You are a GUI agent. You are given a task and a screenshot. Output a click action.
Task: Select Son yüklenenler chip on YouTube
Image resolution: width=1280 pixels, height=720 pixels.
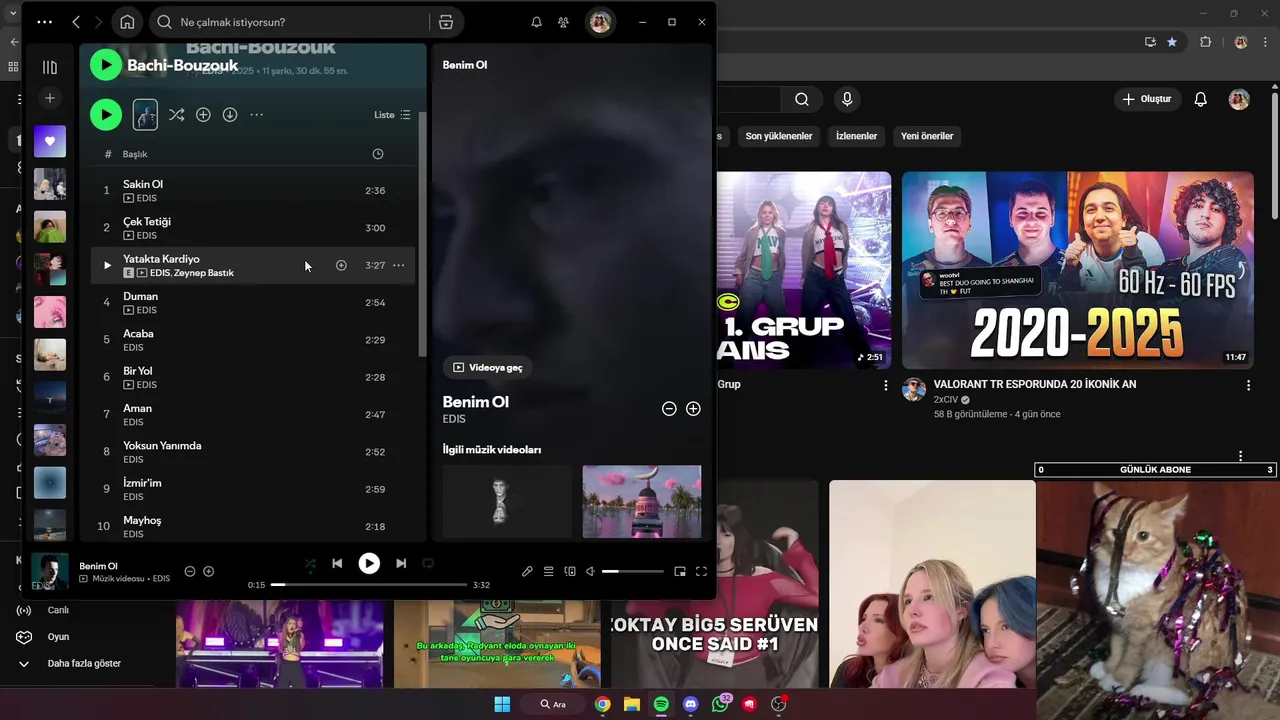point(779,136)
